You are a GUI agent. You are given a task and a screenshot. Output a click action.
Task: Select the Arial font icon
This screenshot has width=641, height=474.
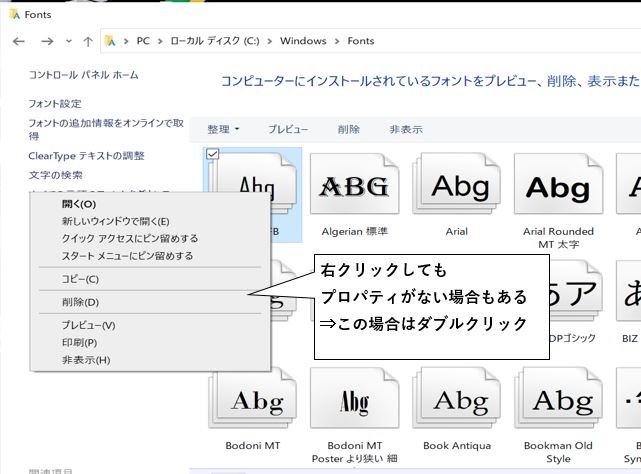[457, 186]
